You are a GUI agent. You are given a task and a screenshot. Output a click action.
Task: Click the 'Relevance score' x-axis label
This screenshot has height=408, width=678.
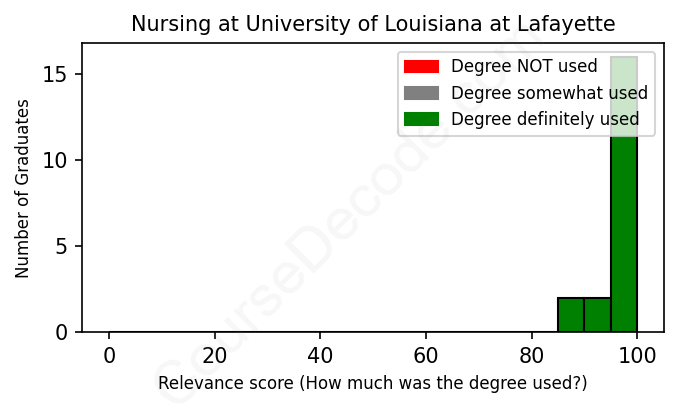[x=373, y=383]
